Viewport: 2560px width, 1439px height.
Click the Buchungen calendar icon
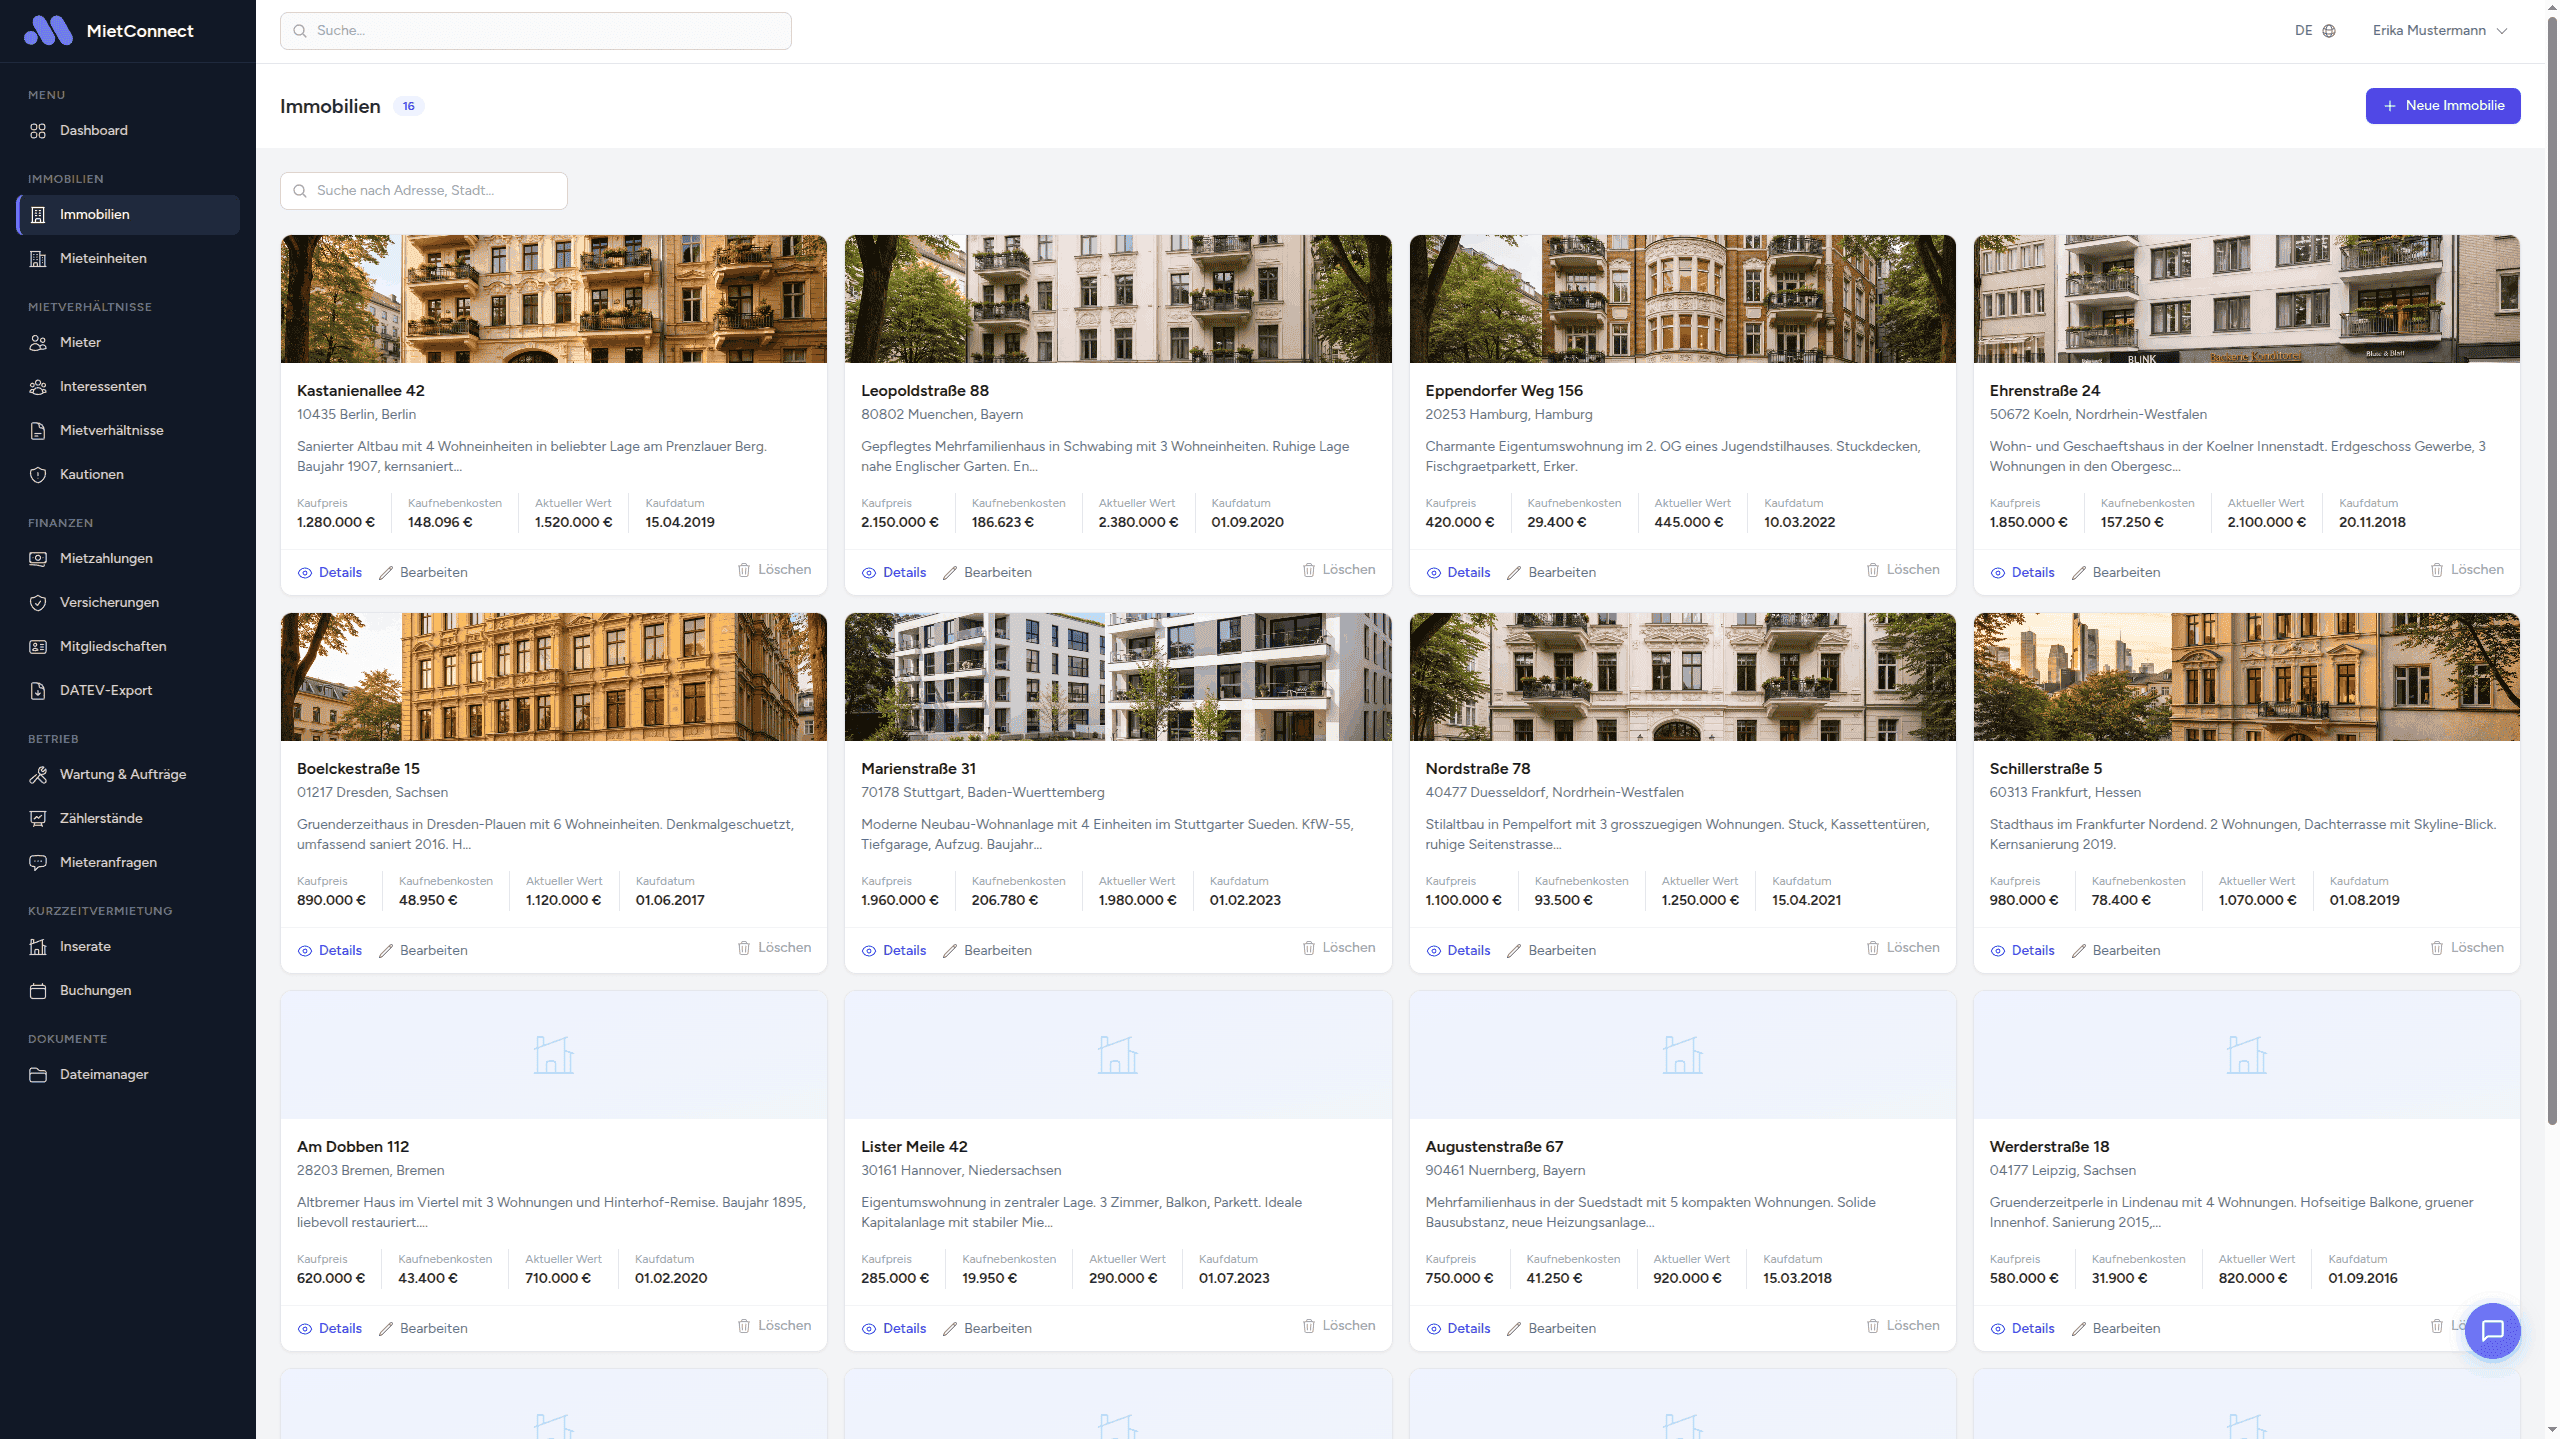tap(38, 991)
